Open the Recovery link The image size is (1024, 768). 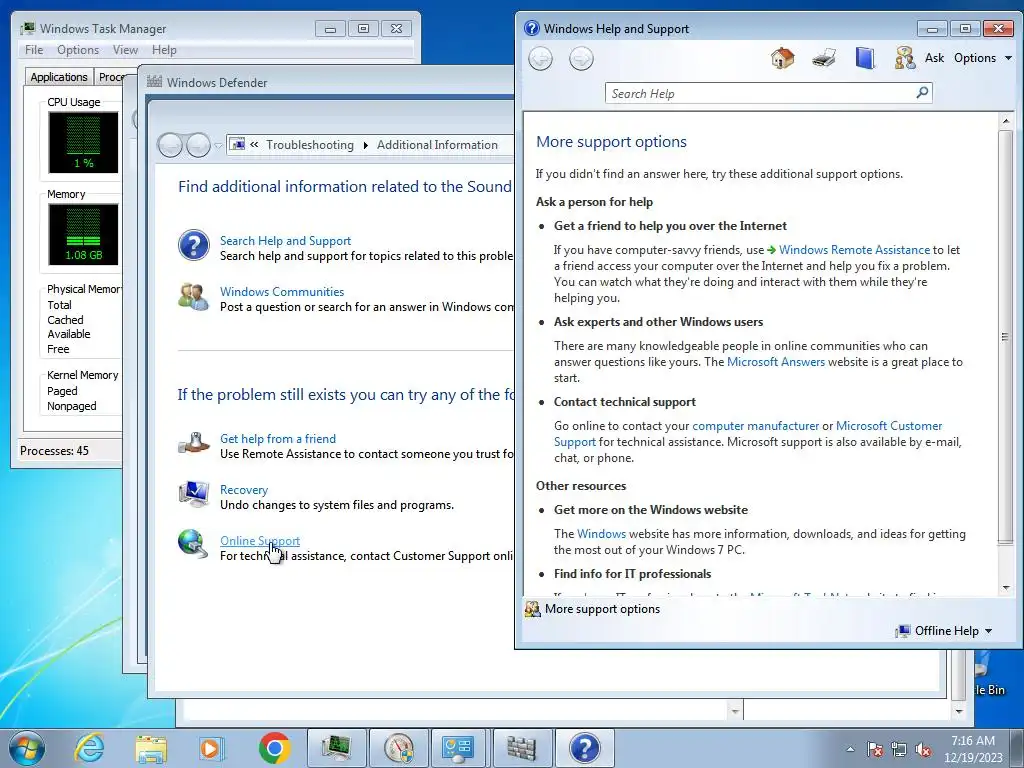[x=244, y=490]
